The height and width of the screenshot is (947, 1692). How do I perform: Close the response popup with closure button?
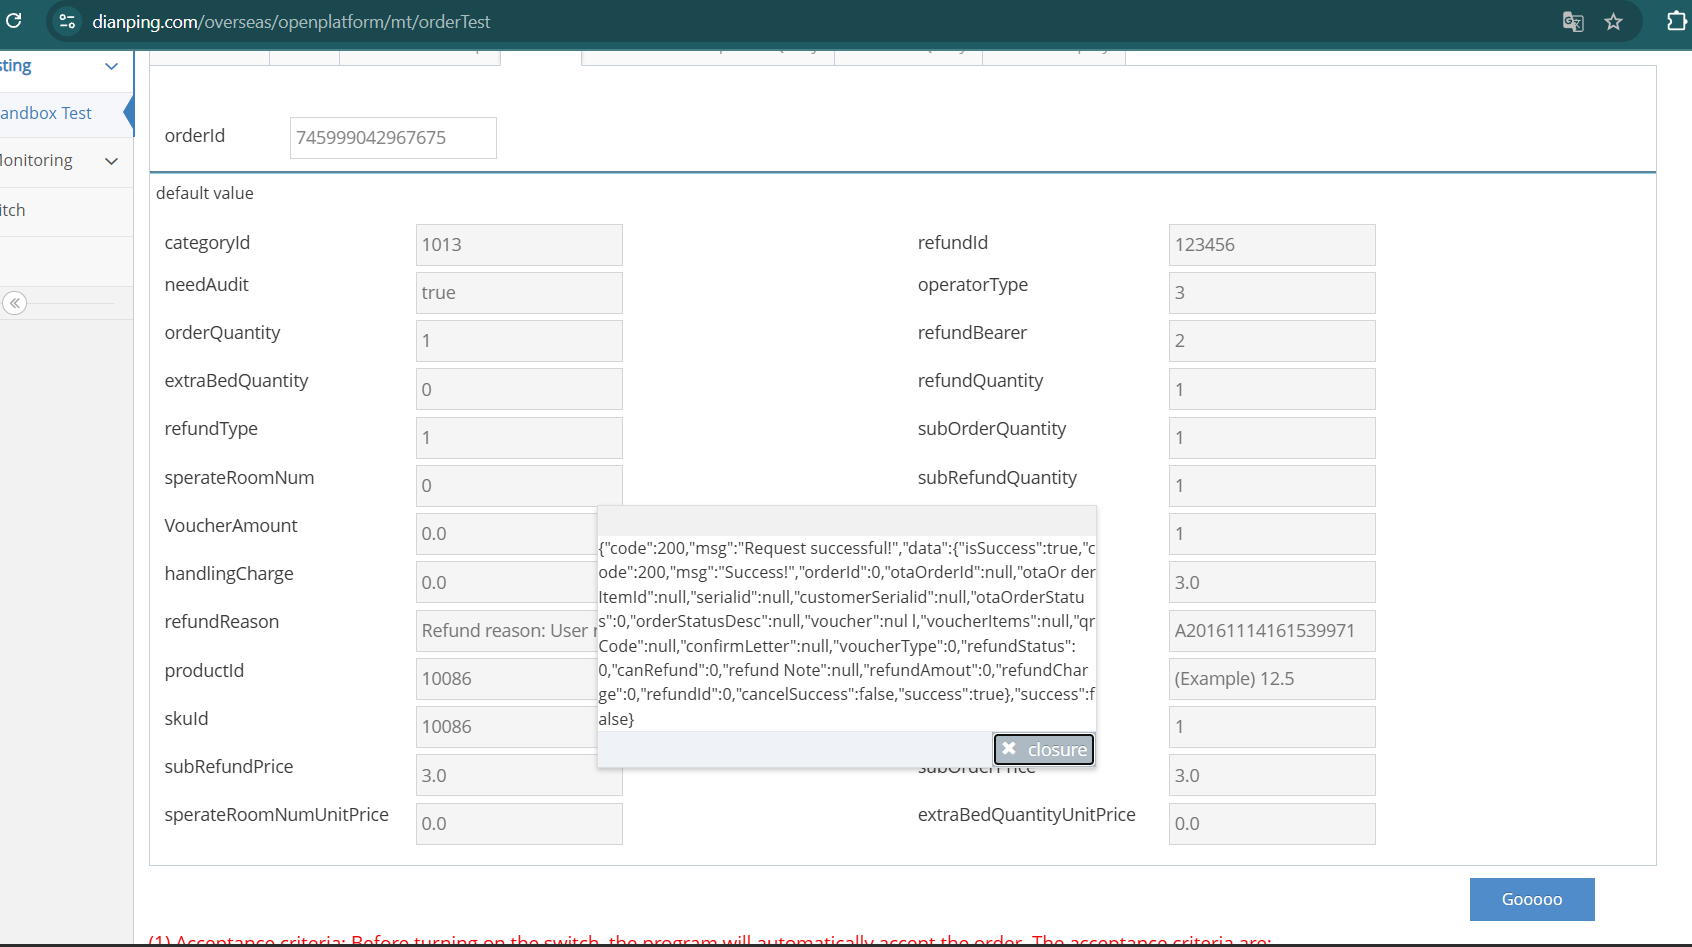1044,749
